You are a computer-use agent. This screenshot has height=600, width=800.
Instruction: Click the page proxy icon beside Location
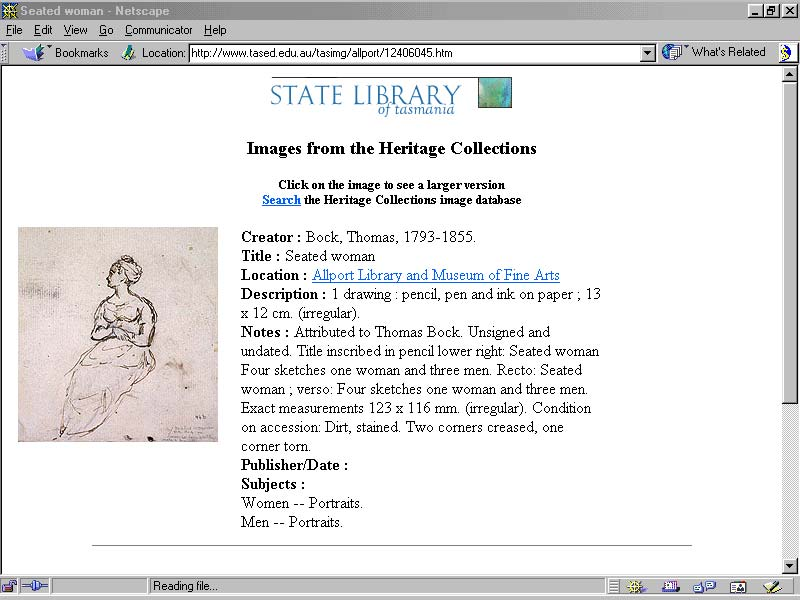[x=128, y=53]
